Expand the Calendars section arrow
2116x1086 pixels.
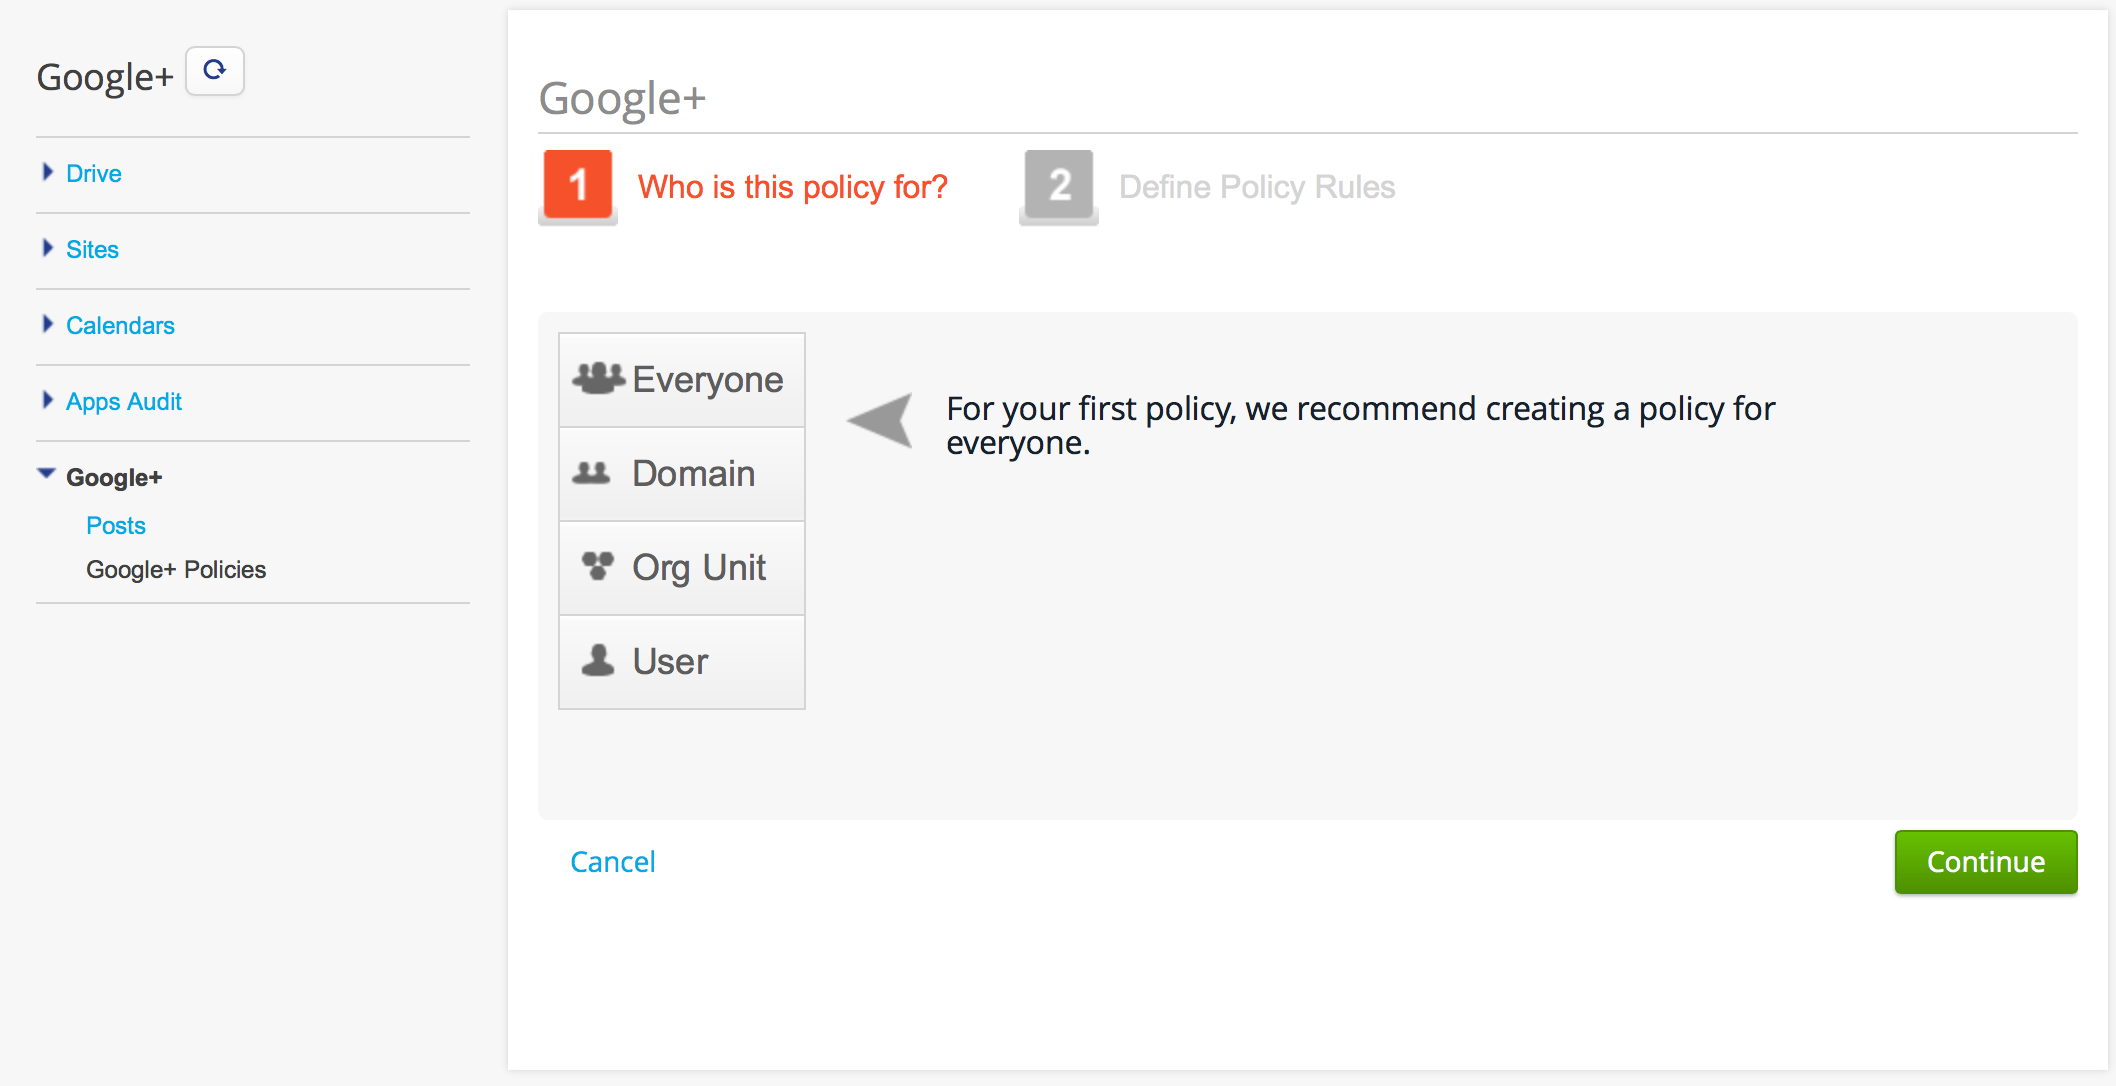point(47,324)
